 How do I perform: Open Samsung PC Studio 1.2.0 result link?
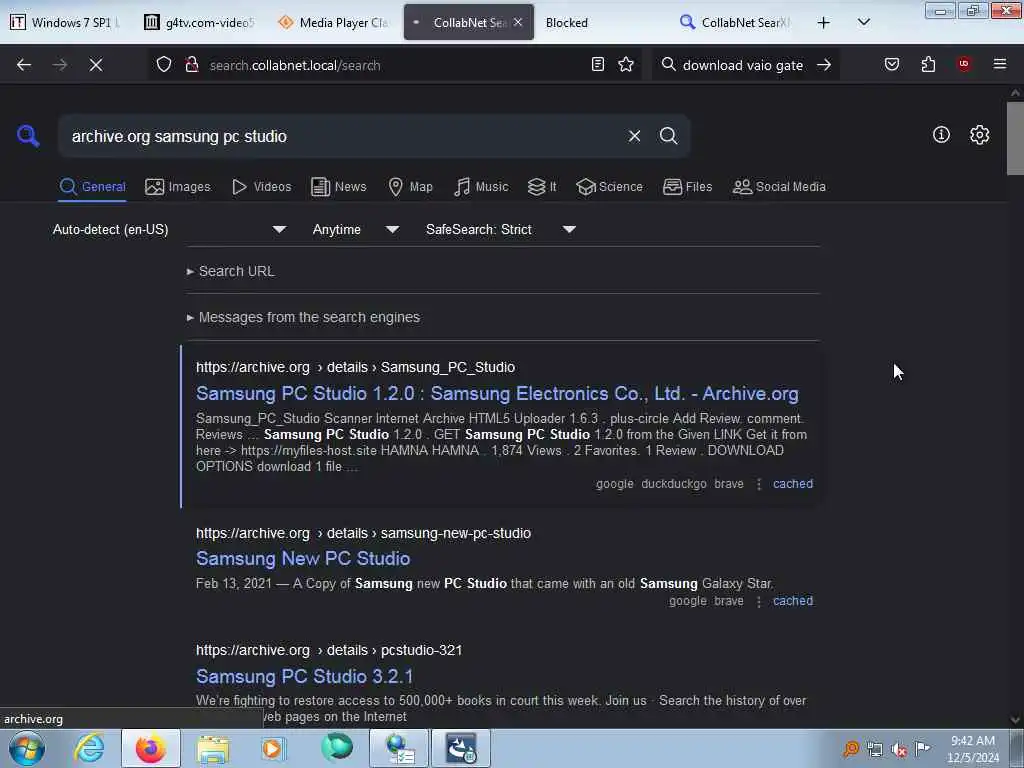coord(497,394)
